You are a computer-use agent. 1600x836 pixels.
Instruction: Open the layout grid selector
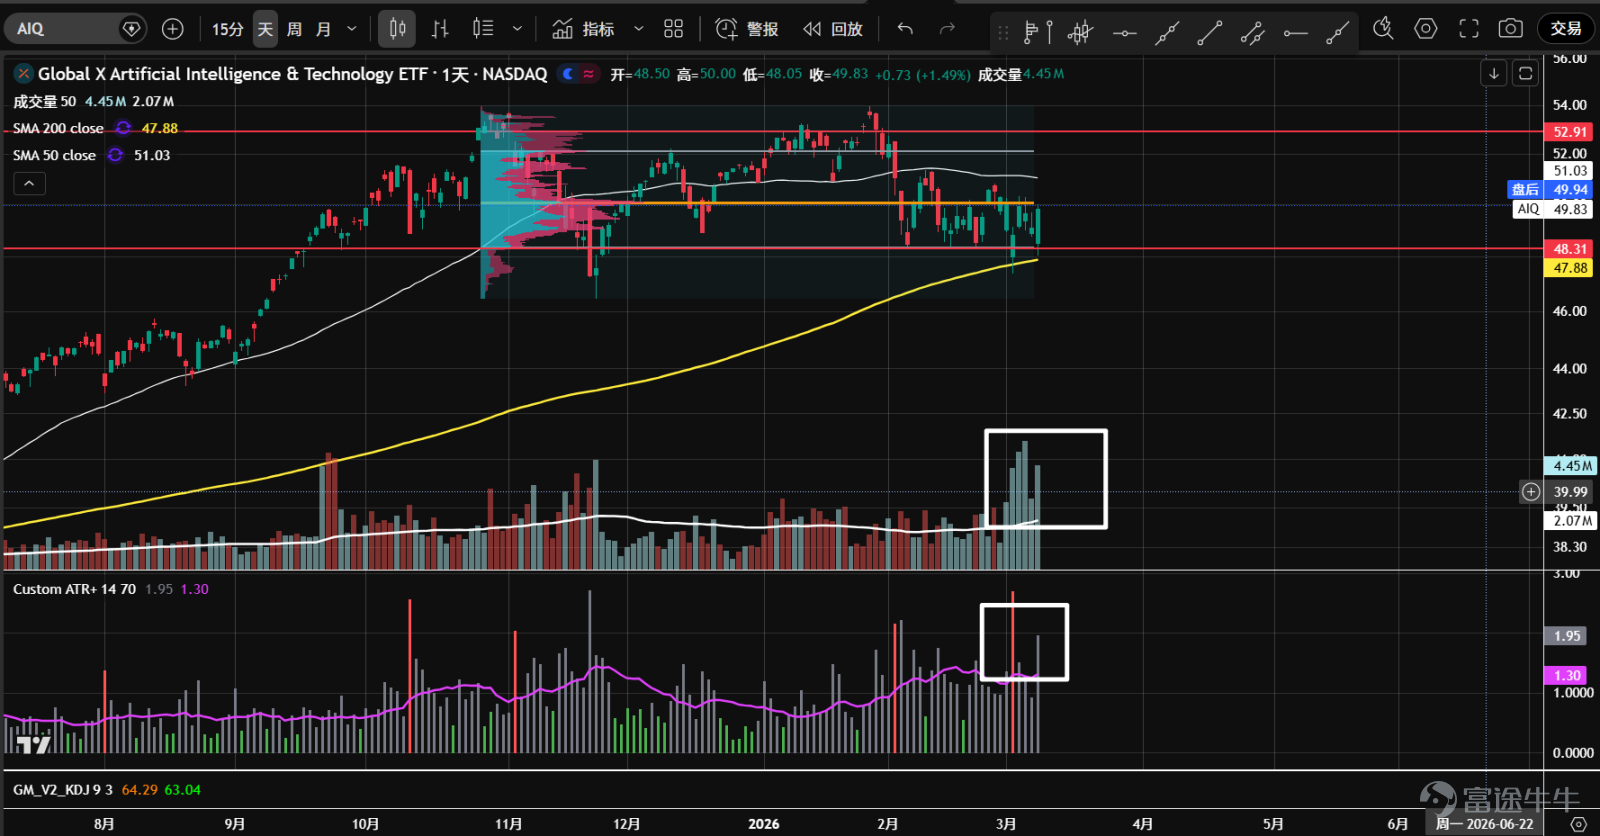[674, 29]
